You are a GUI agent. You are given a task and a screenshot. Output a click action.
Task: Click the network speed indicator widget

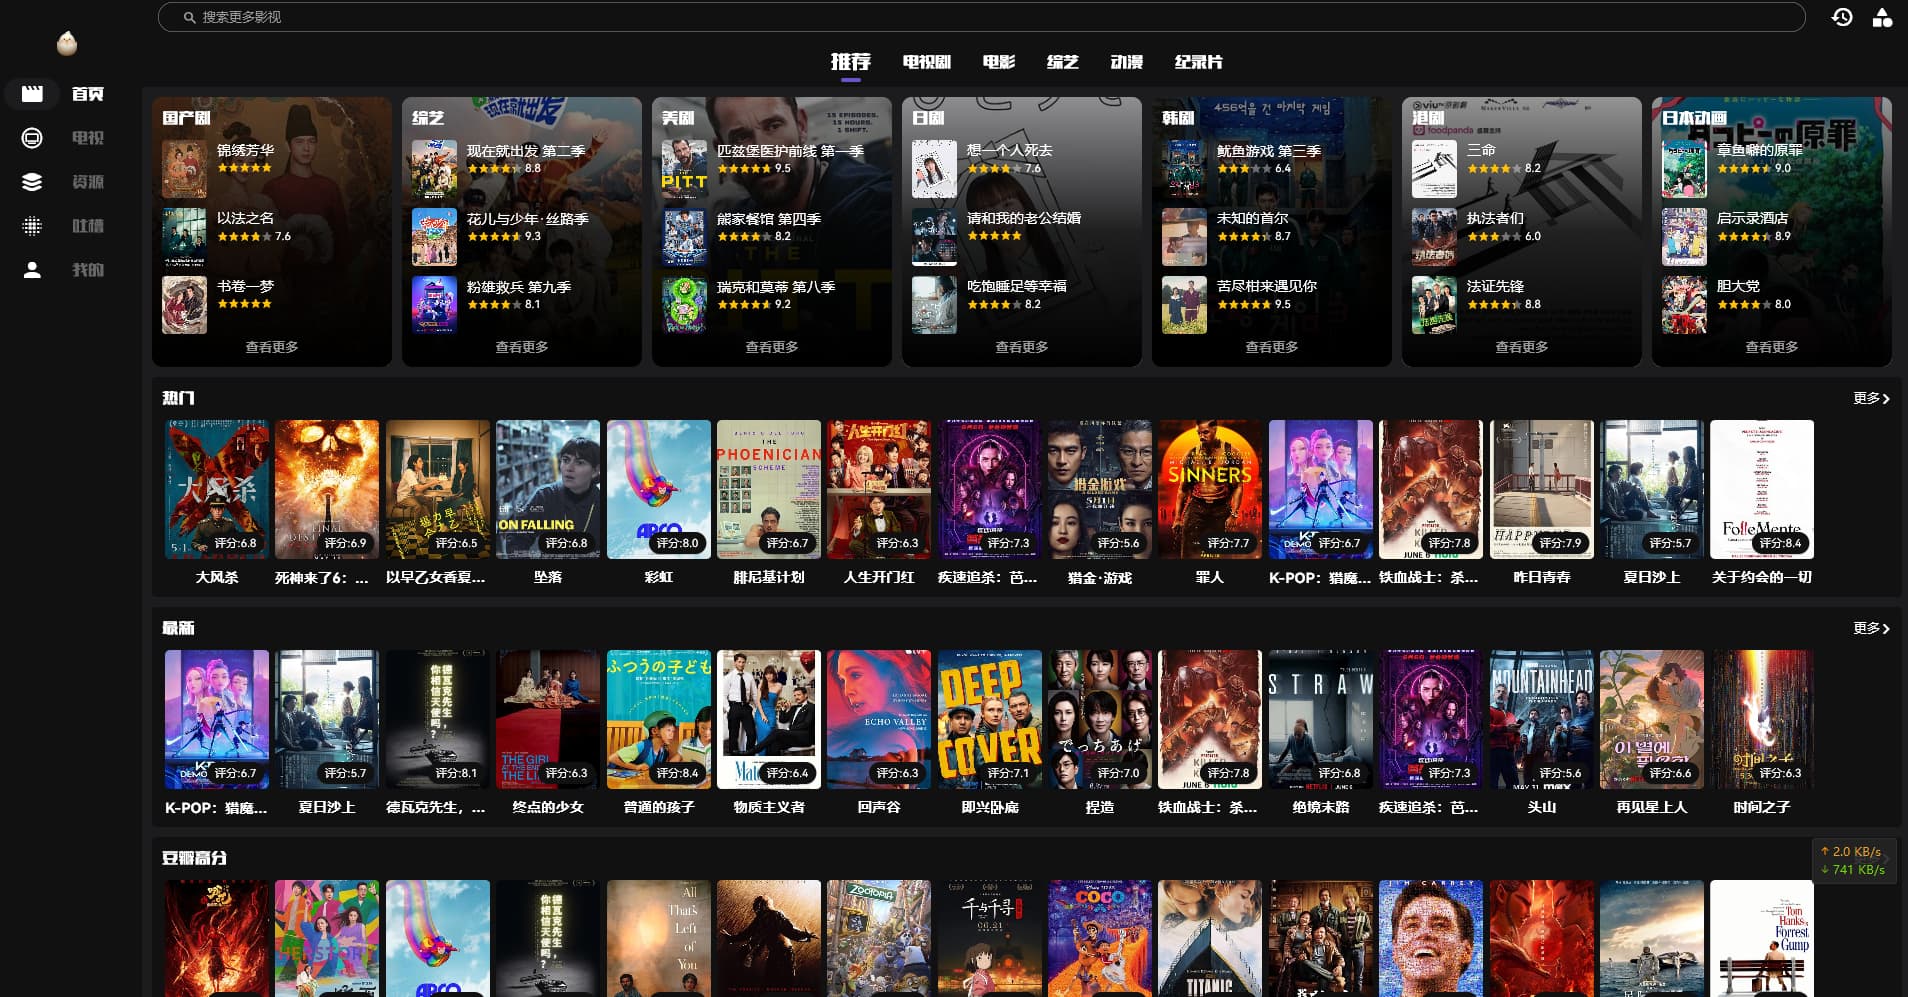click(1852, 860)
